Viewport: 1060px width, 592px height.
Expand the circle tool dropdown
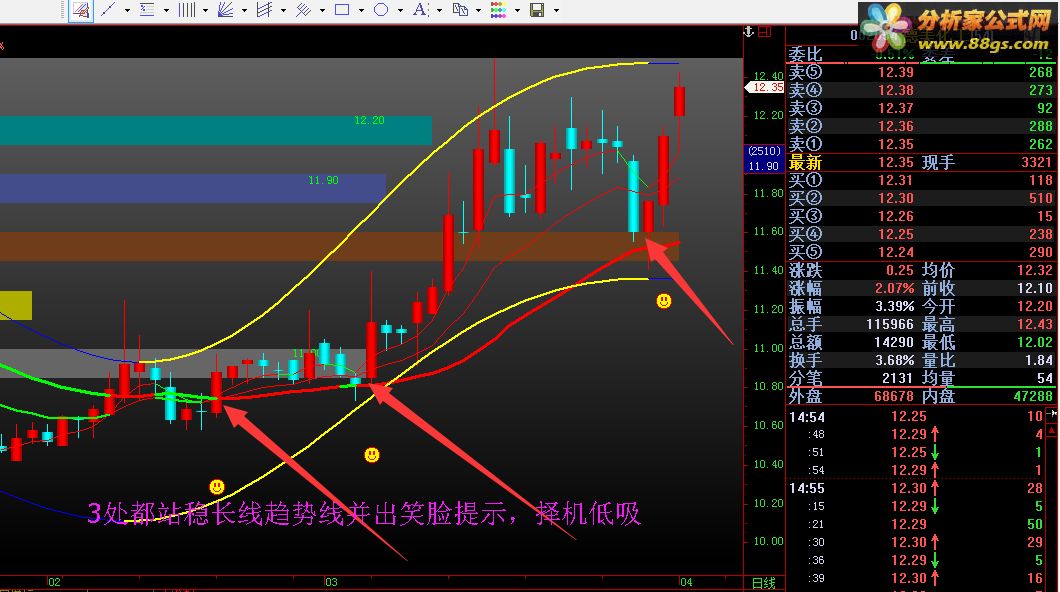pos(400,10)
